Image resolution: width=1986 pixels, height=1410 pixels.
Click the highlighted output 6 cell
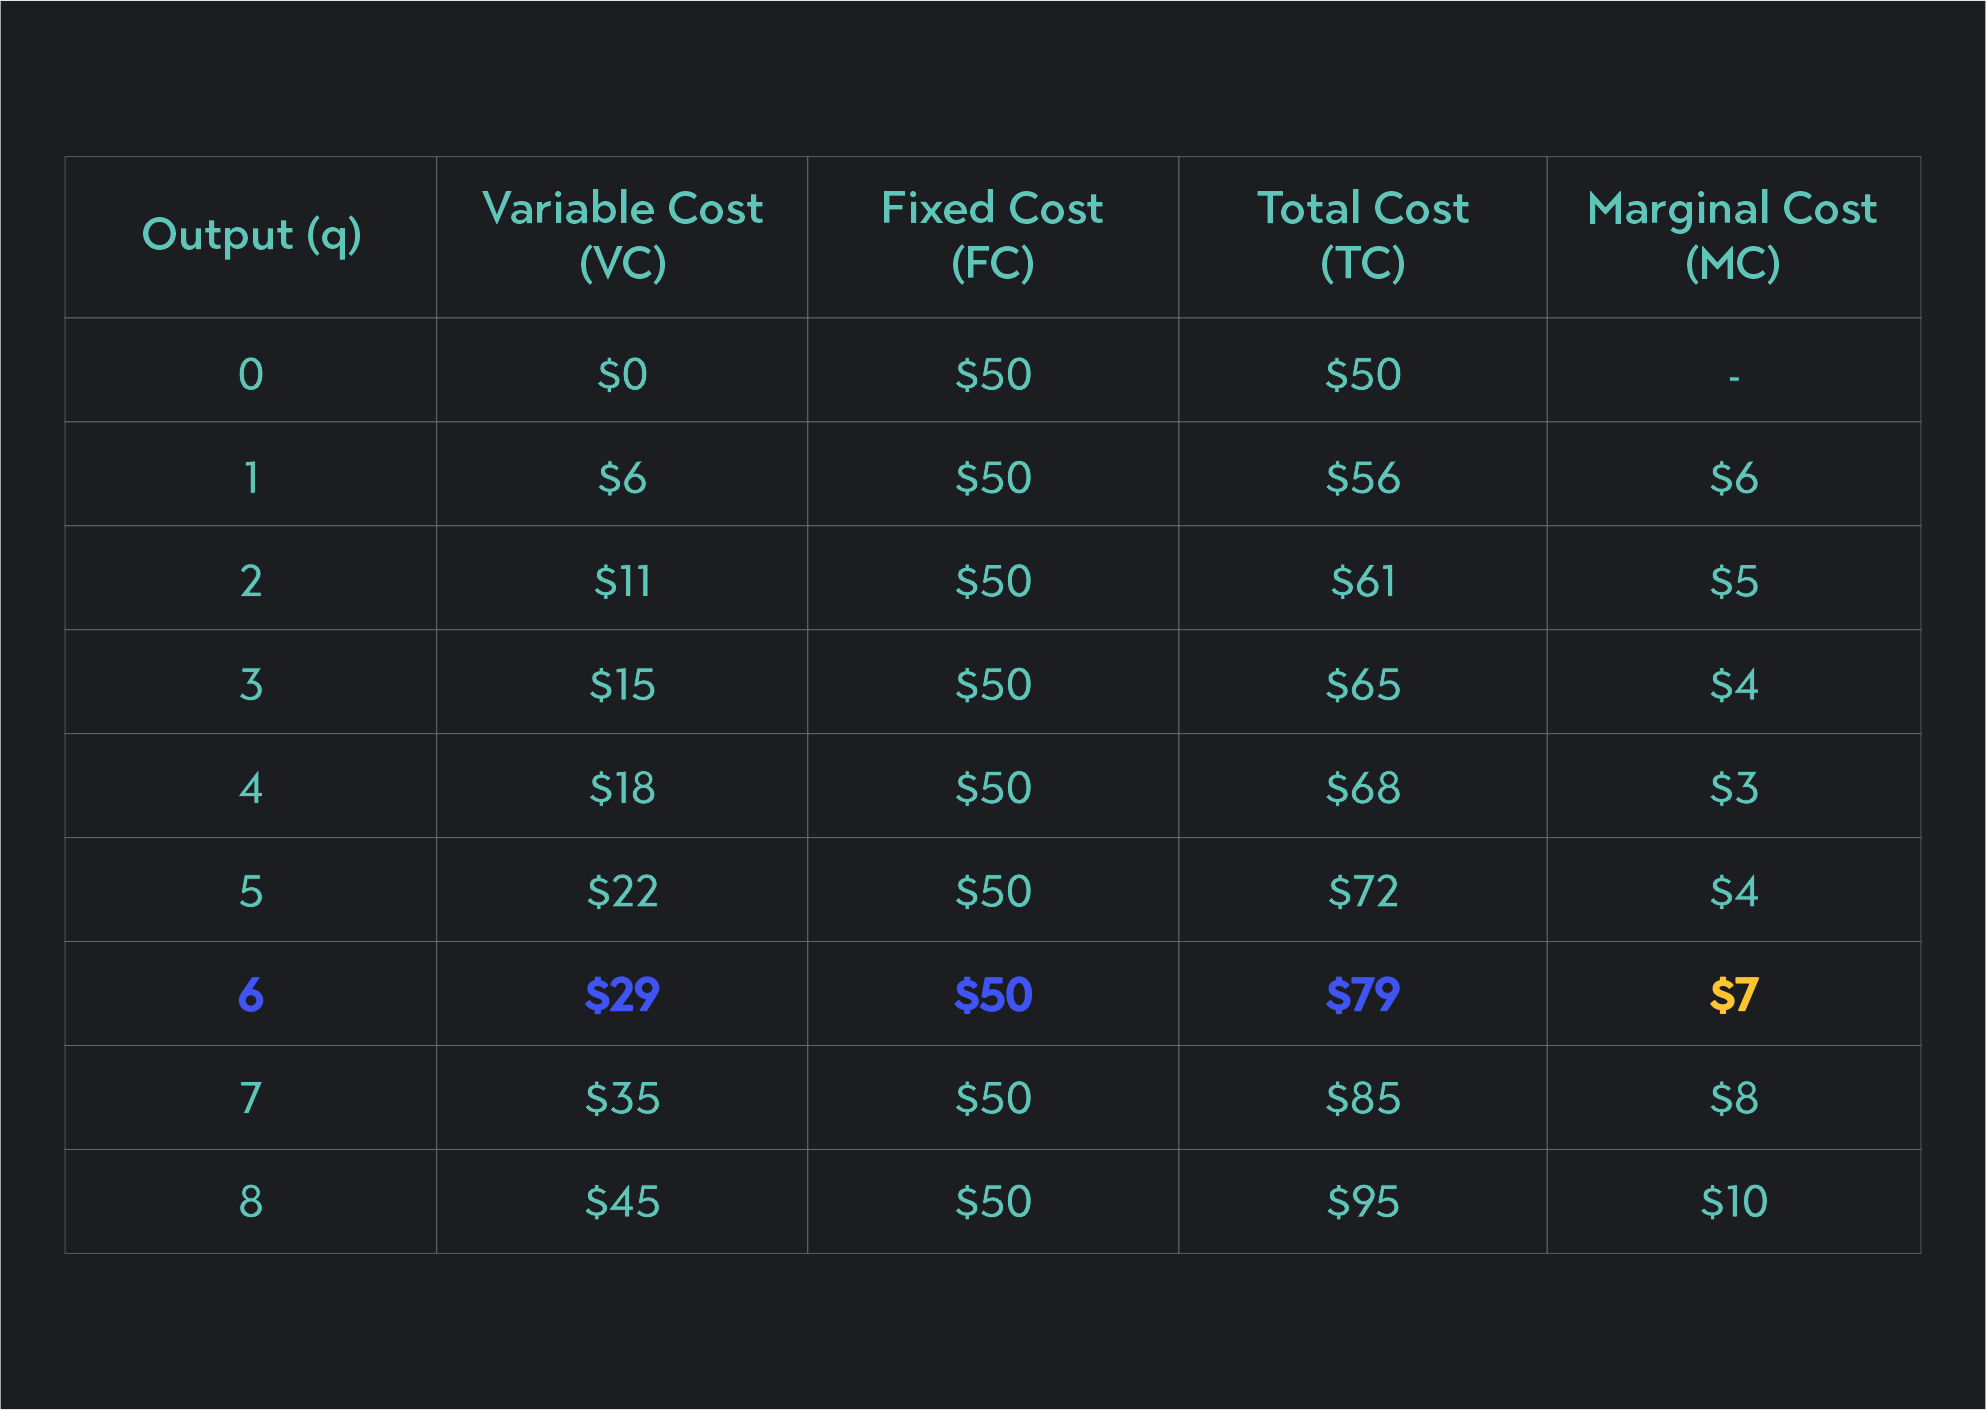(x=251, y=995)
